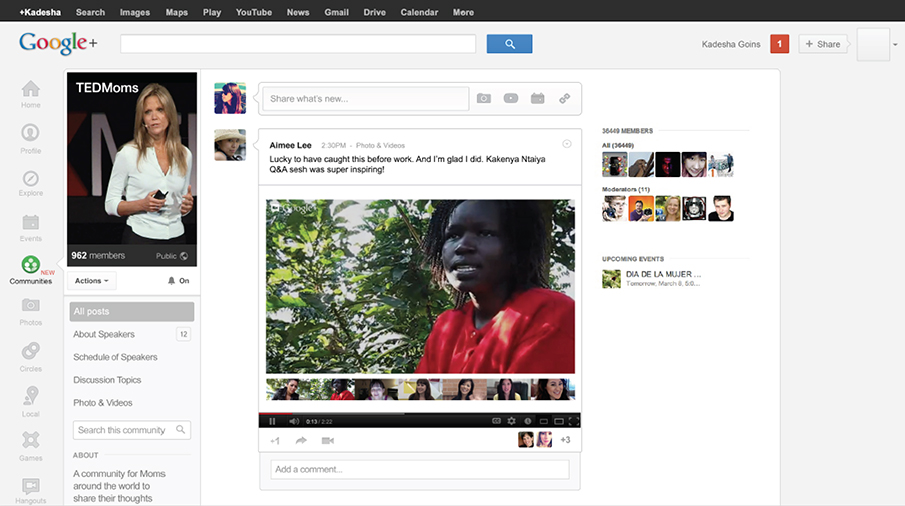
Task: View All (36449) members list
Action: tap(618, 145)
